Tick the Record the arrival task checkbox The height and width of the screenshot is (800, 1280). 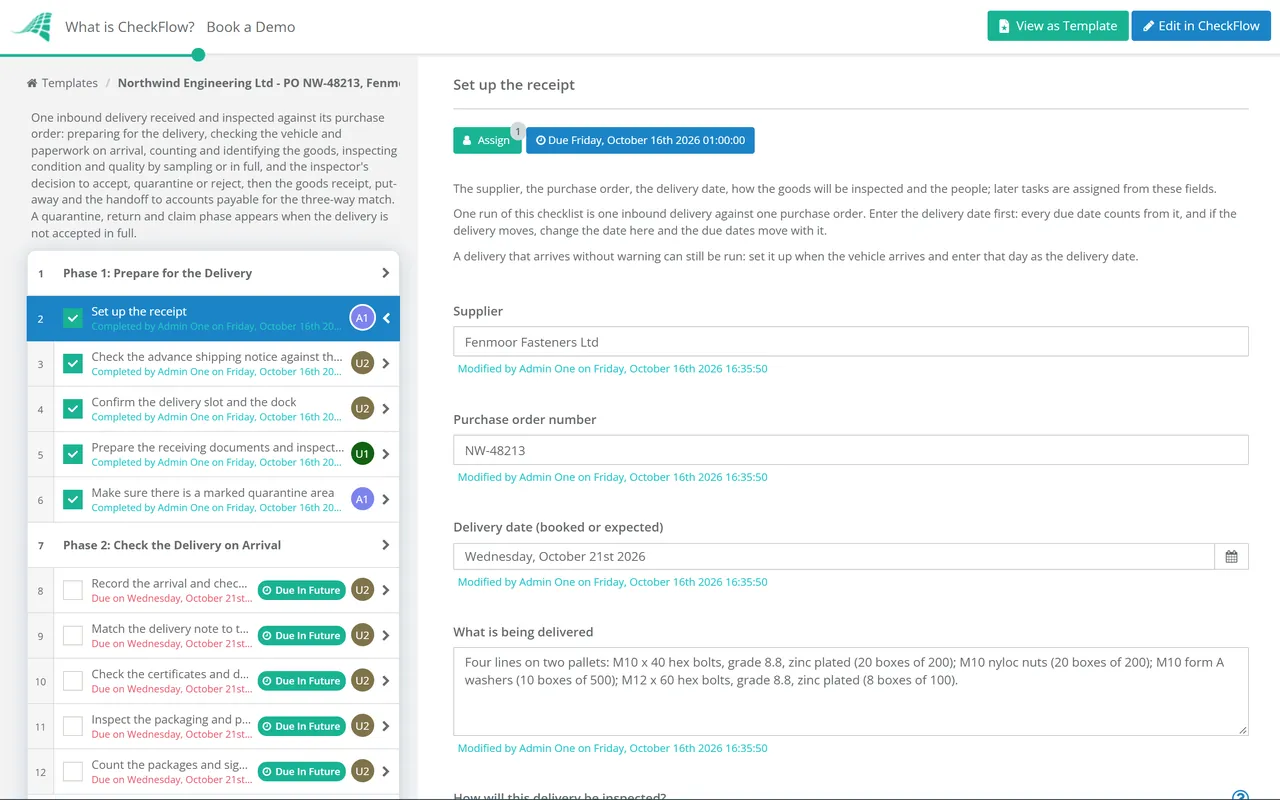click(x=73, y=590)
